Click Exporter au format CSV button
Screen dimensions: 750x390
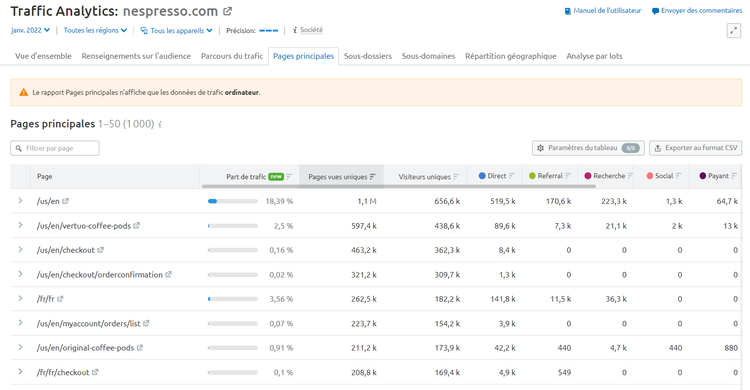click(x=695, y=148)
